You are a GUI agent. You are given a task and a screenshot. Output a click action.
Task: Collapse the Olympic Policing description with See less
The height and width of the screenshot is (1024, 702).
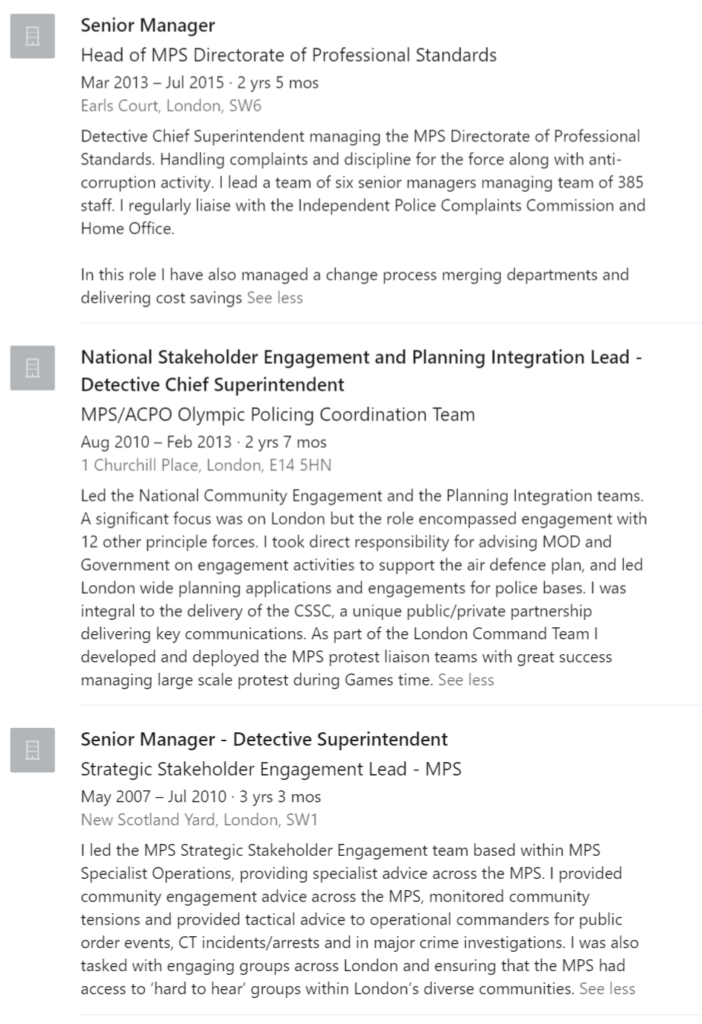pos(466,680)
